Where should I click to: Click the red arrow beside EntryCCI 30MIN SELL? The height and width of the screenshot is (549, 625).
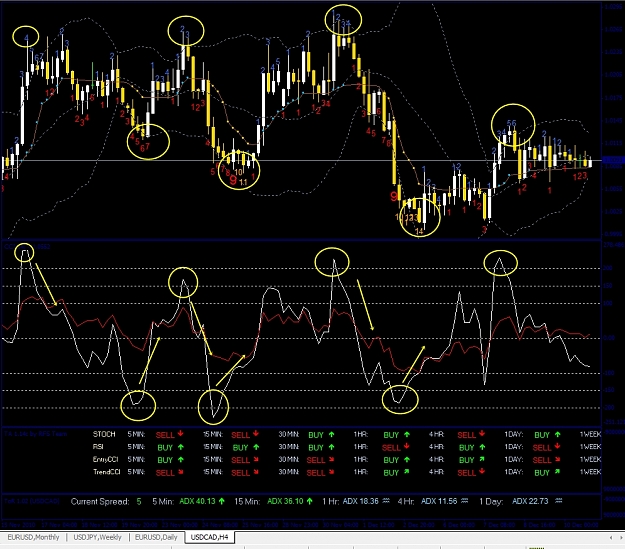[331, 459]
